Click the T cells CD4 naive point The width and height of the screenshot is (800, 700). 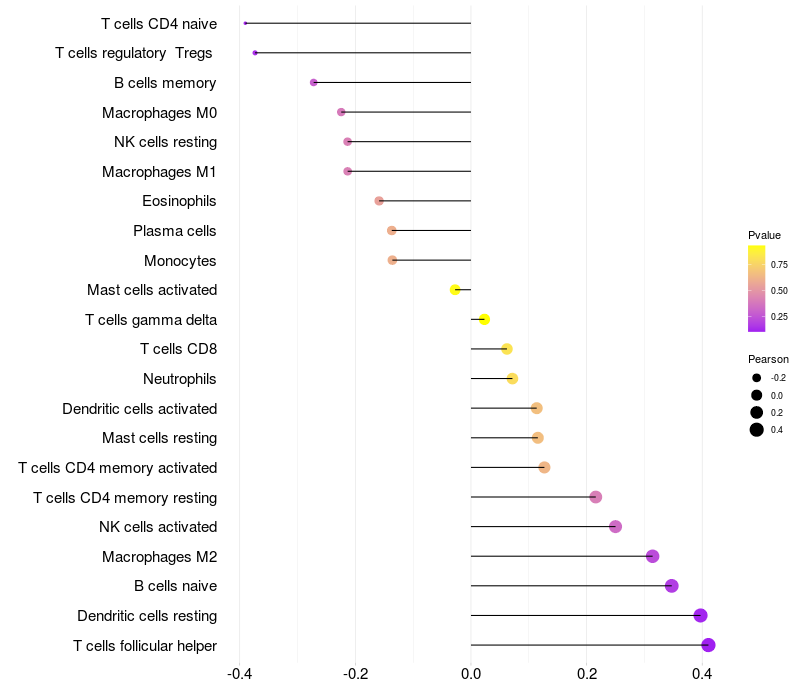245,23
